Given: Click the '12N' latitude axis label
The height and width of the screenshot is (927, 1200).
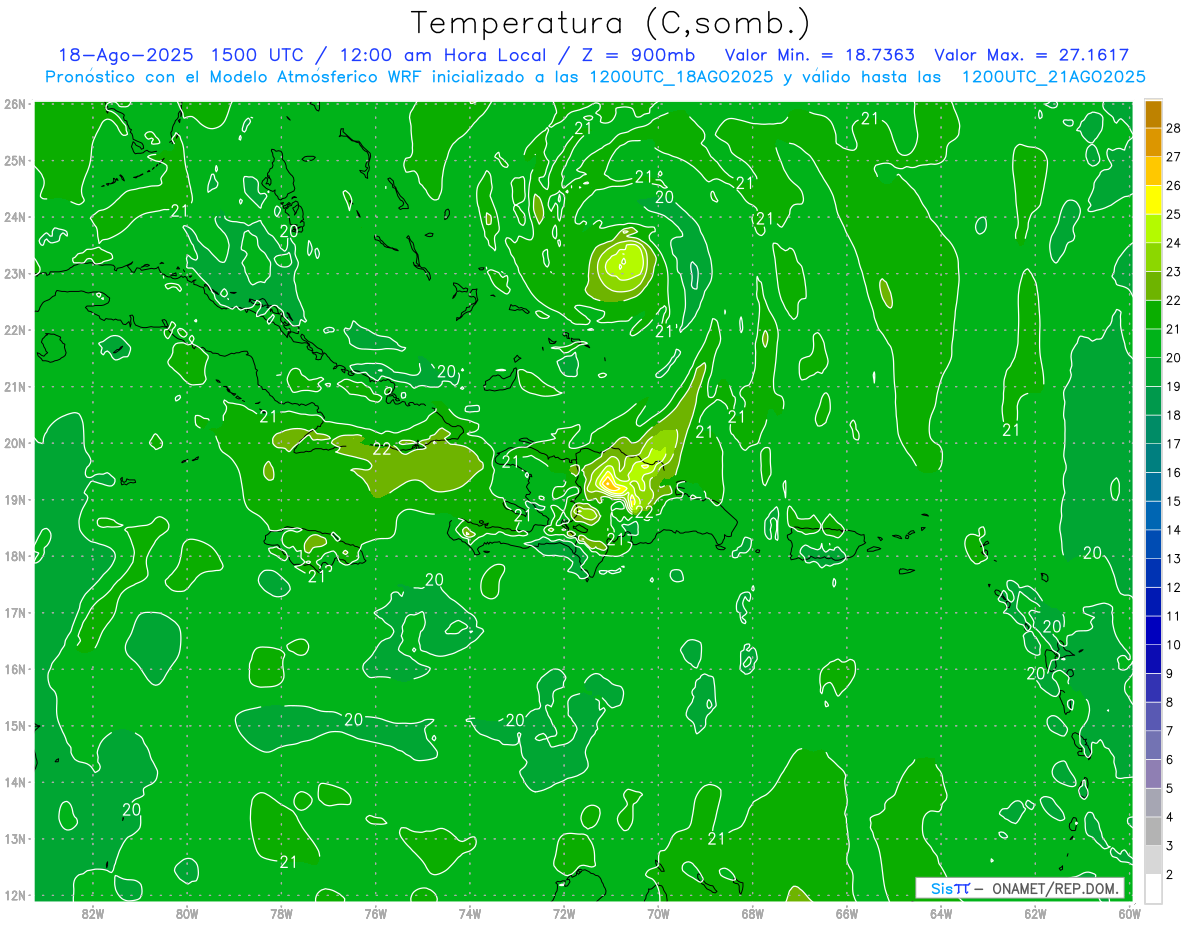Looking at the screenshot, I should [x=14, y=895].
